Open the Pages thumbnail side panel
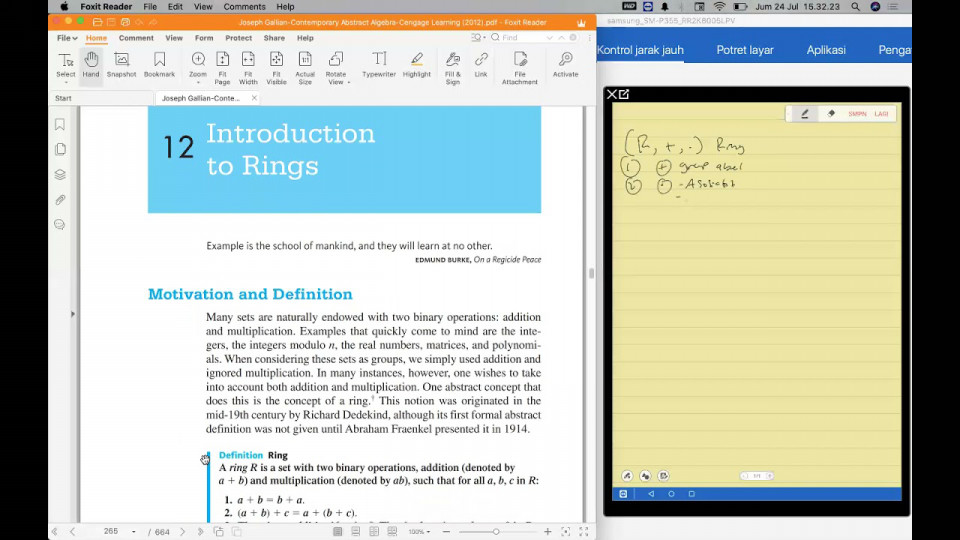The width and height of the screenshot is (960, 540). (60, 149)
